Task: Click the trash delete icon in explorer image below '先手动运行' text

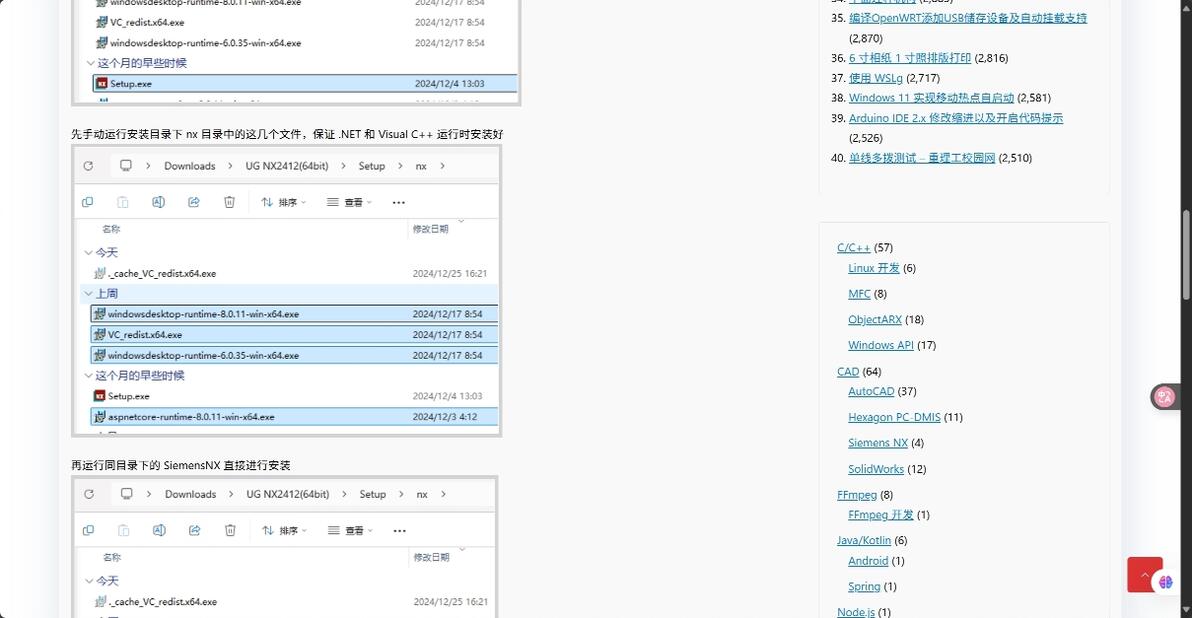Action: coord(229,202)
